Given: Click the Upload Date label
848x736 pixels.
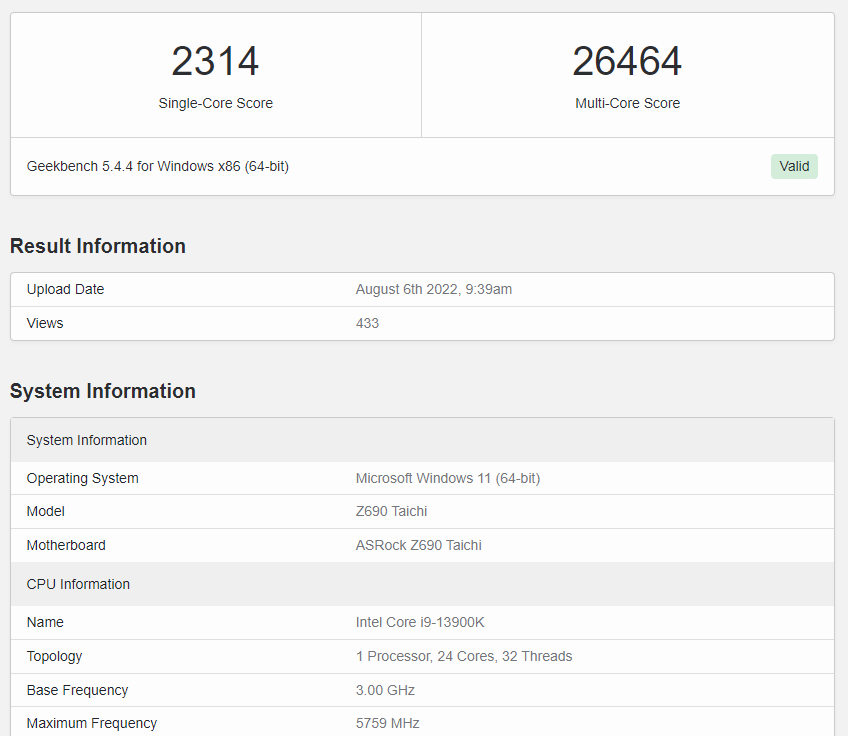Looking at the screenshot, I should (65, 289).
